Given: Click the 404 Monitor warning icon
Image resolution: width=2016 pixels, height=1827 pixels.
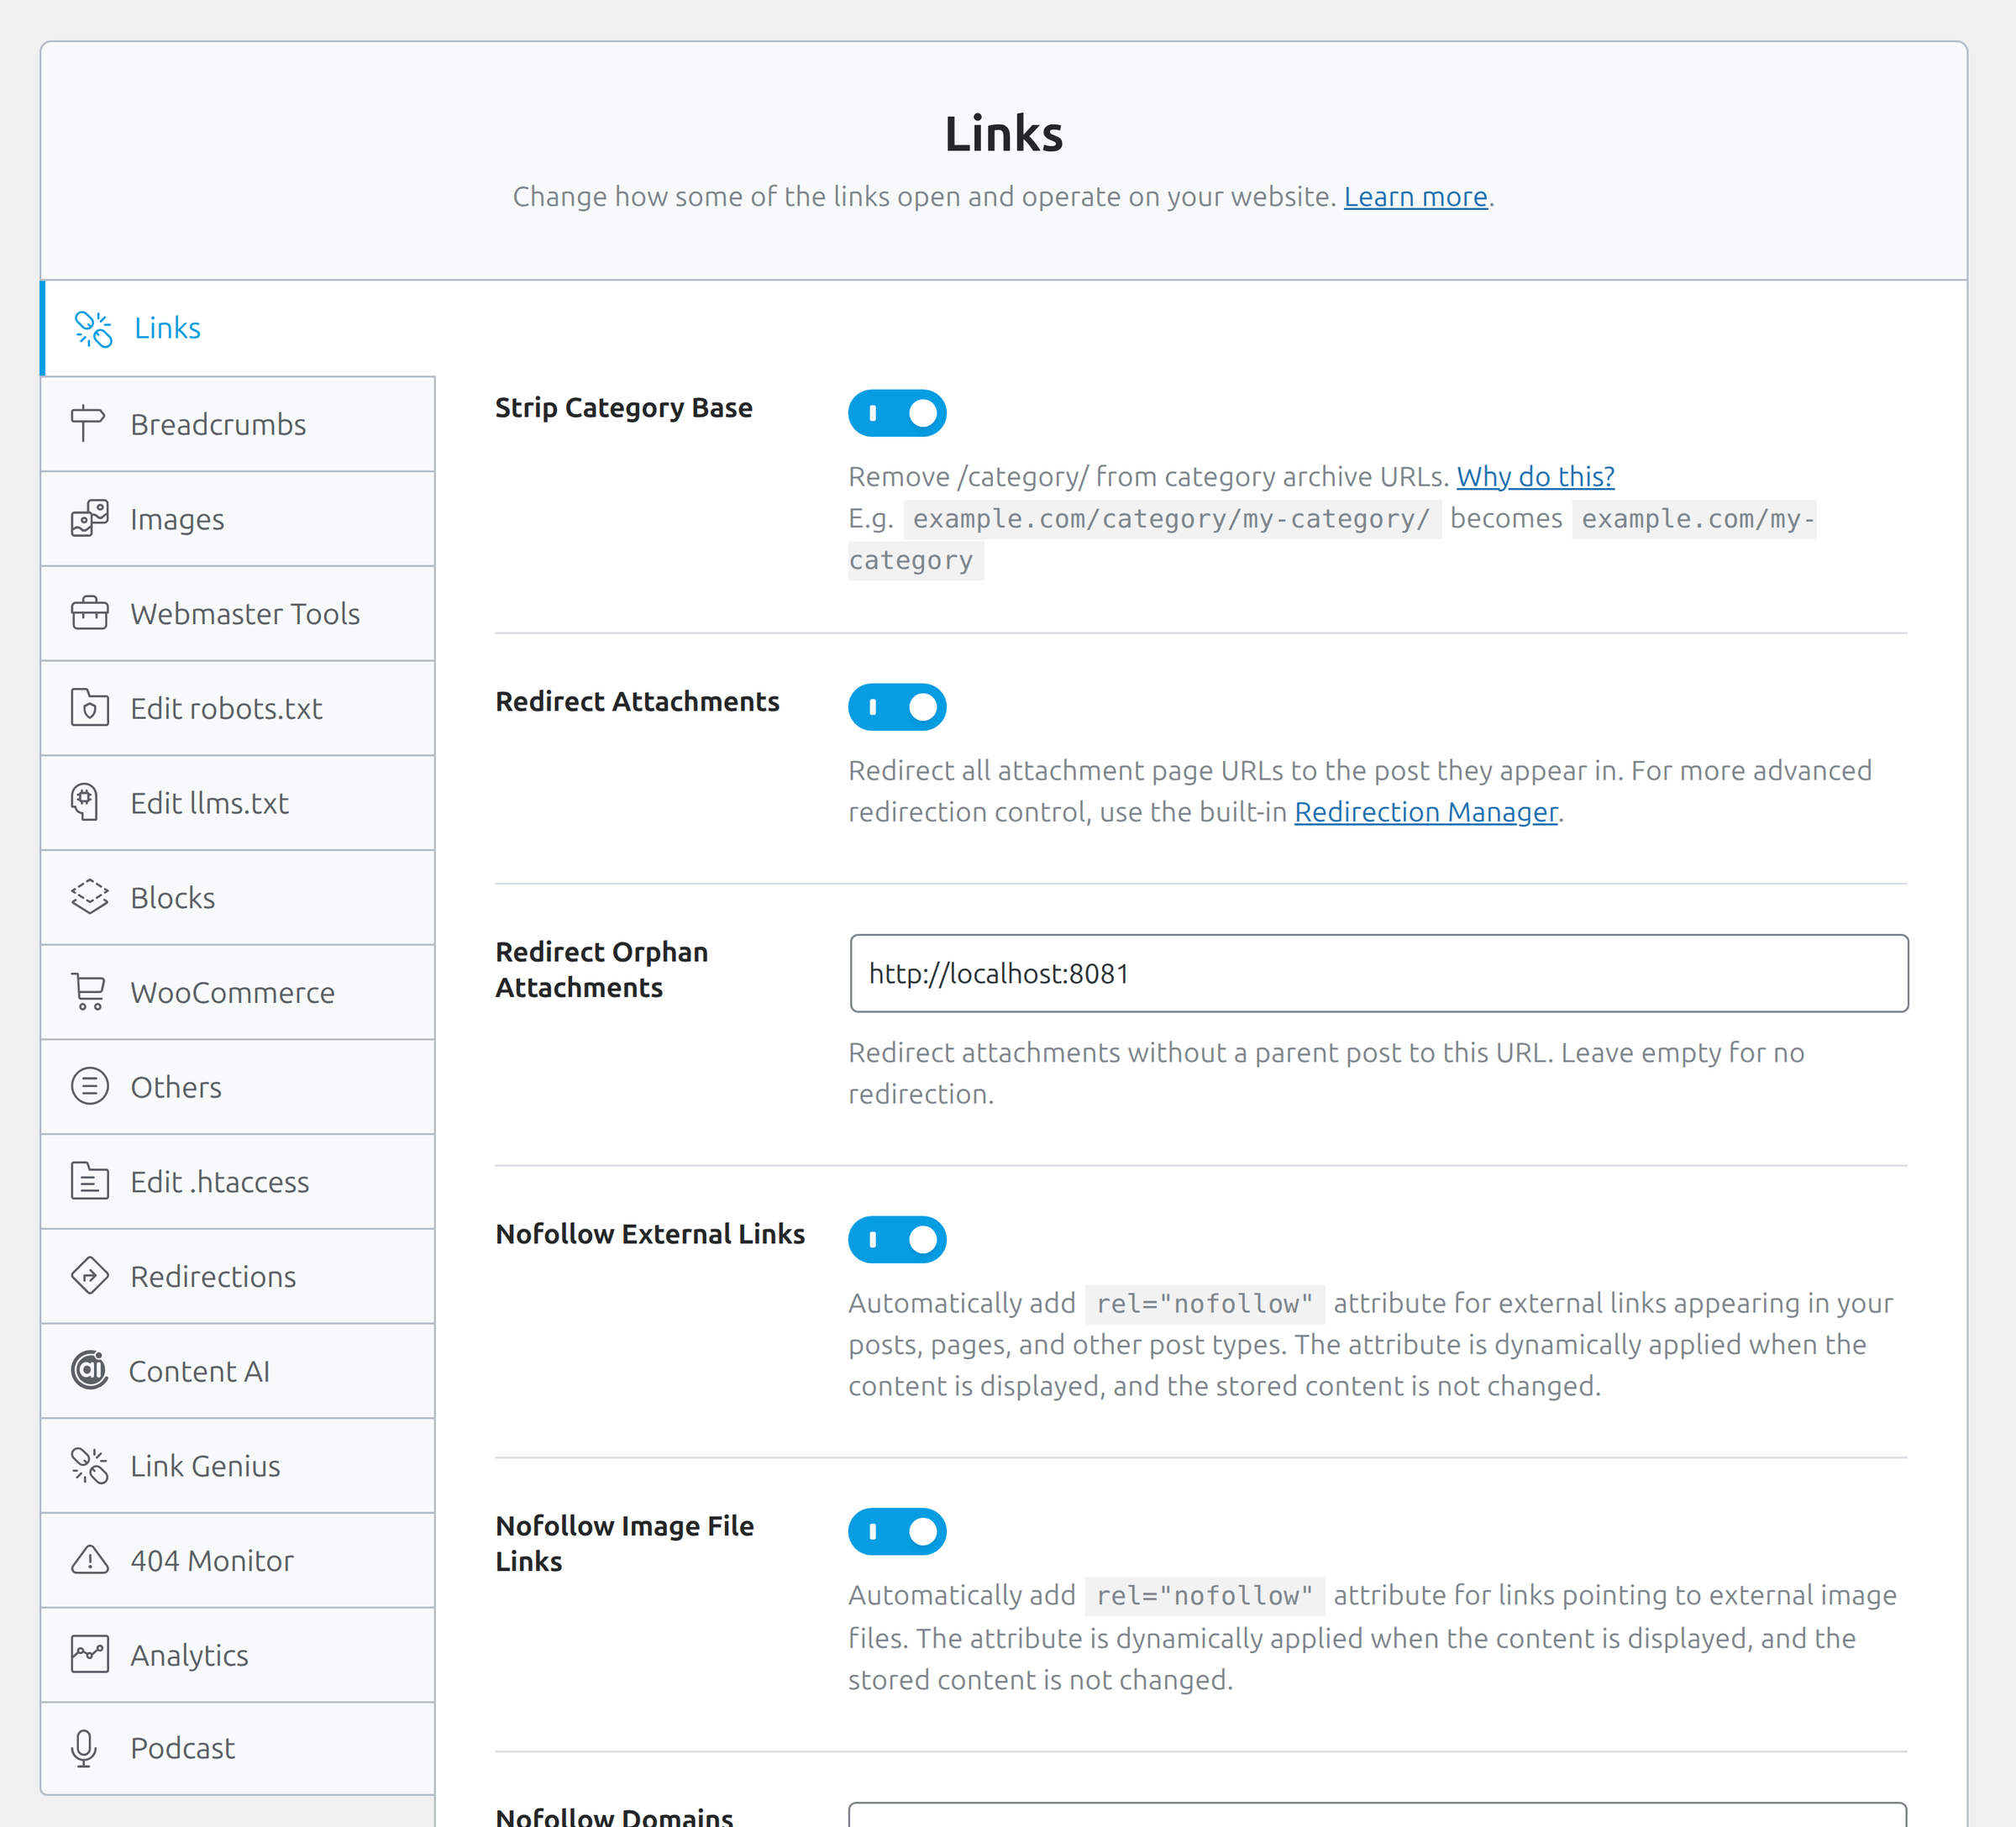Looking at the screenshot, I should click(x=89, y=1560).
